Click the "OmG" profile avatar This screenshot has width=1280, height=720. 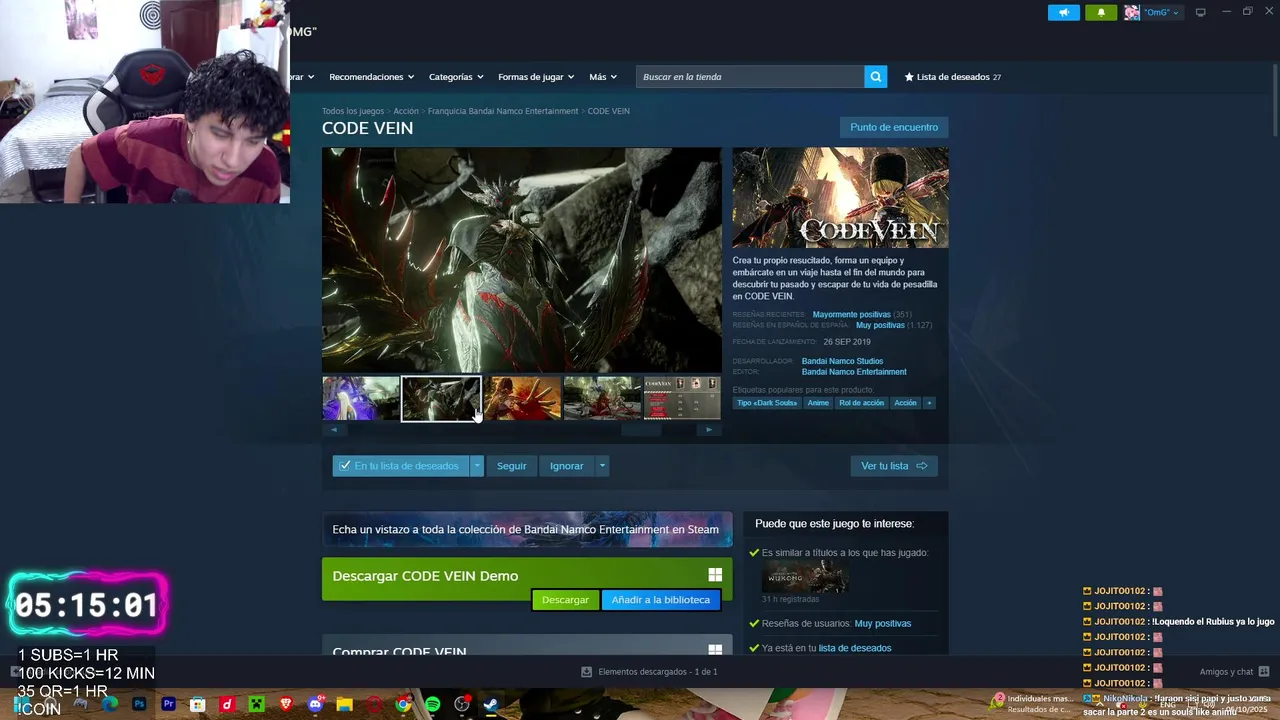[1132, 12]
